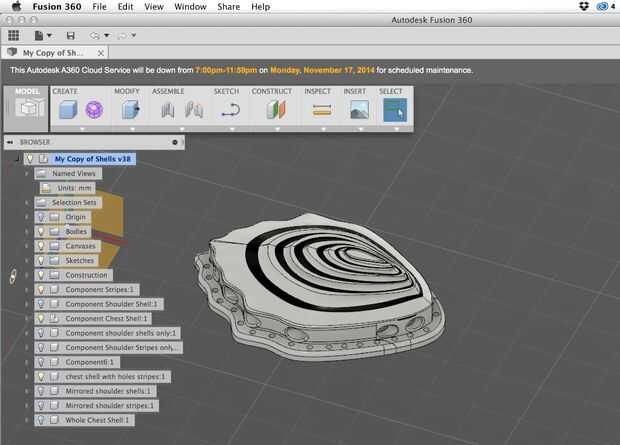Select the Create Form purple icon
The height and width of the screenshot is (445, 620).
click(94, 110)
